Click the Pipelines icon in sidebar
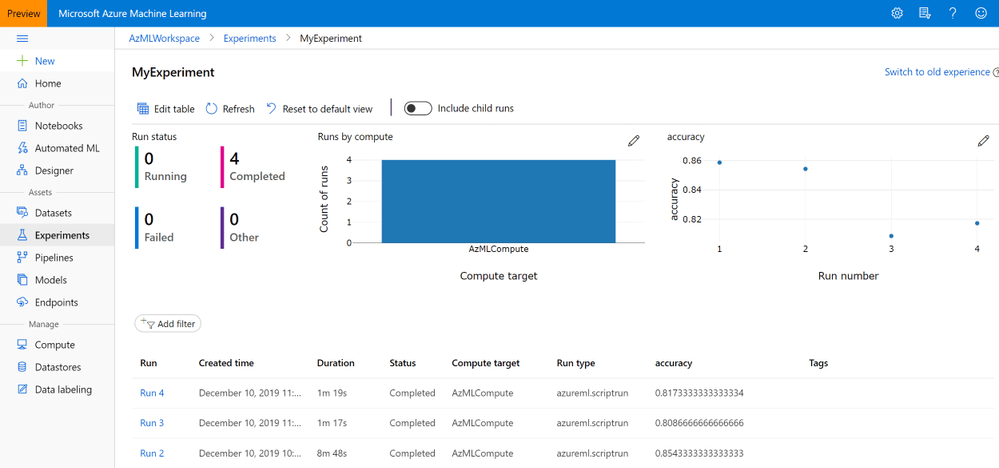This screenshot has width=999, height=468. [x=22, y=258]
